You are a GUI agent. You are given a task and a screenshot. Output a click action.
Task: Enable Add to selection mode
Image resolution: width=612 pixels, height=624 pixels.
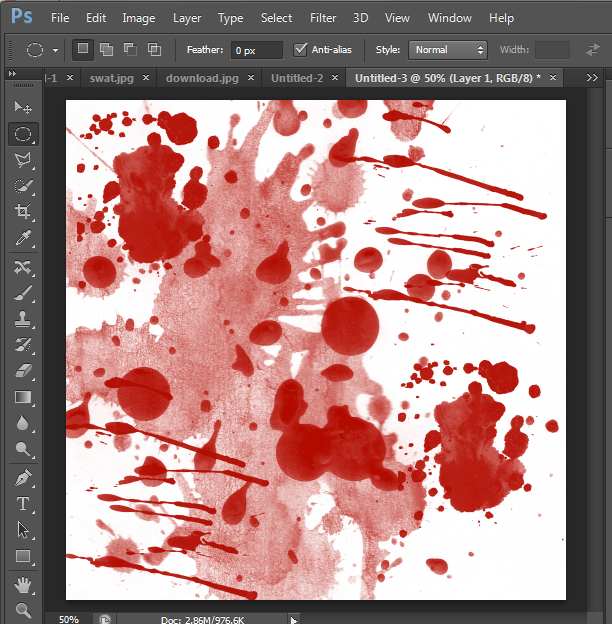(106, 49)
